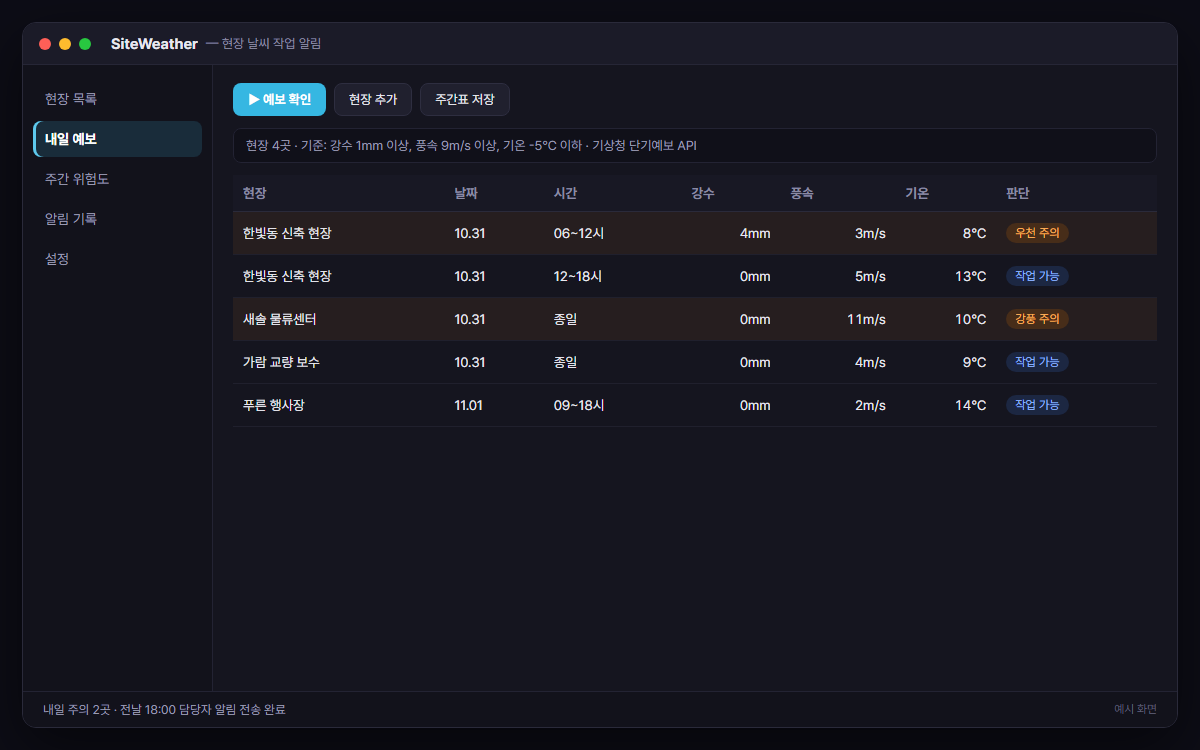The image size is (1200, 750).
Task: Click the 8°C temperature value
Action: [x=974, y=233]
